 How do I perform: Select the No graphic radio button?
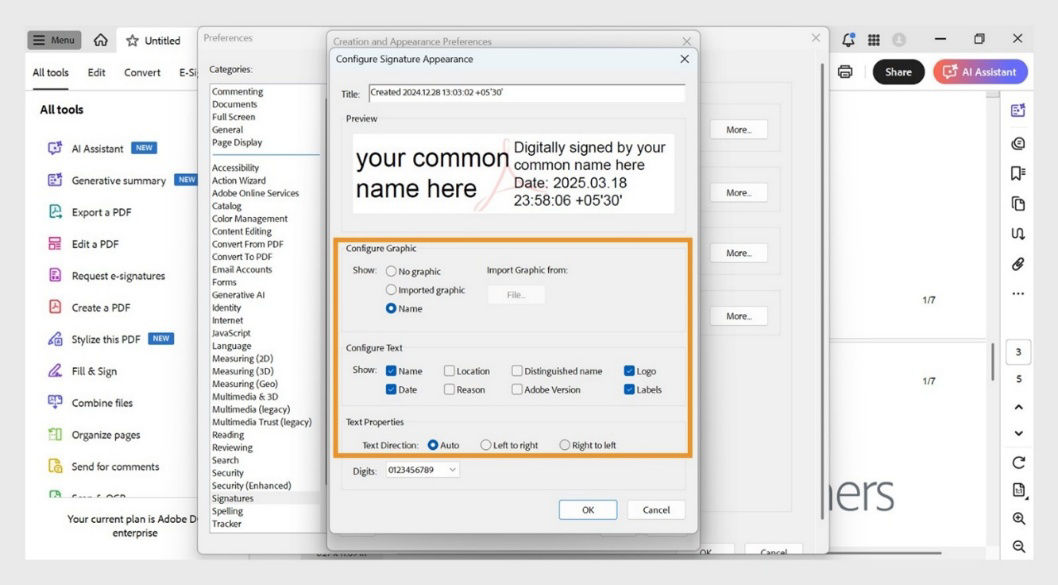[x=392, y=271]
